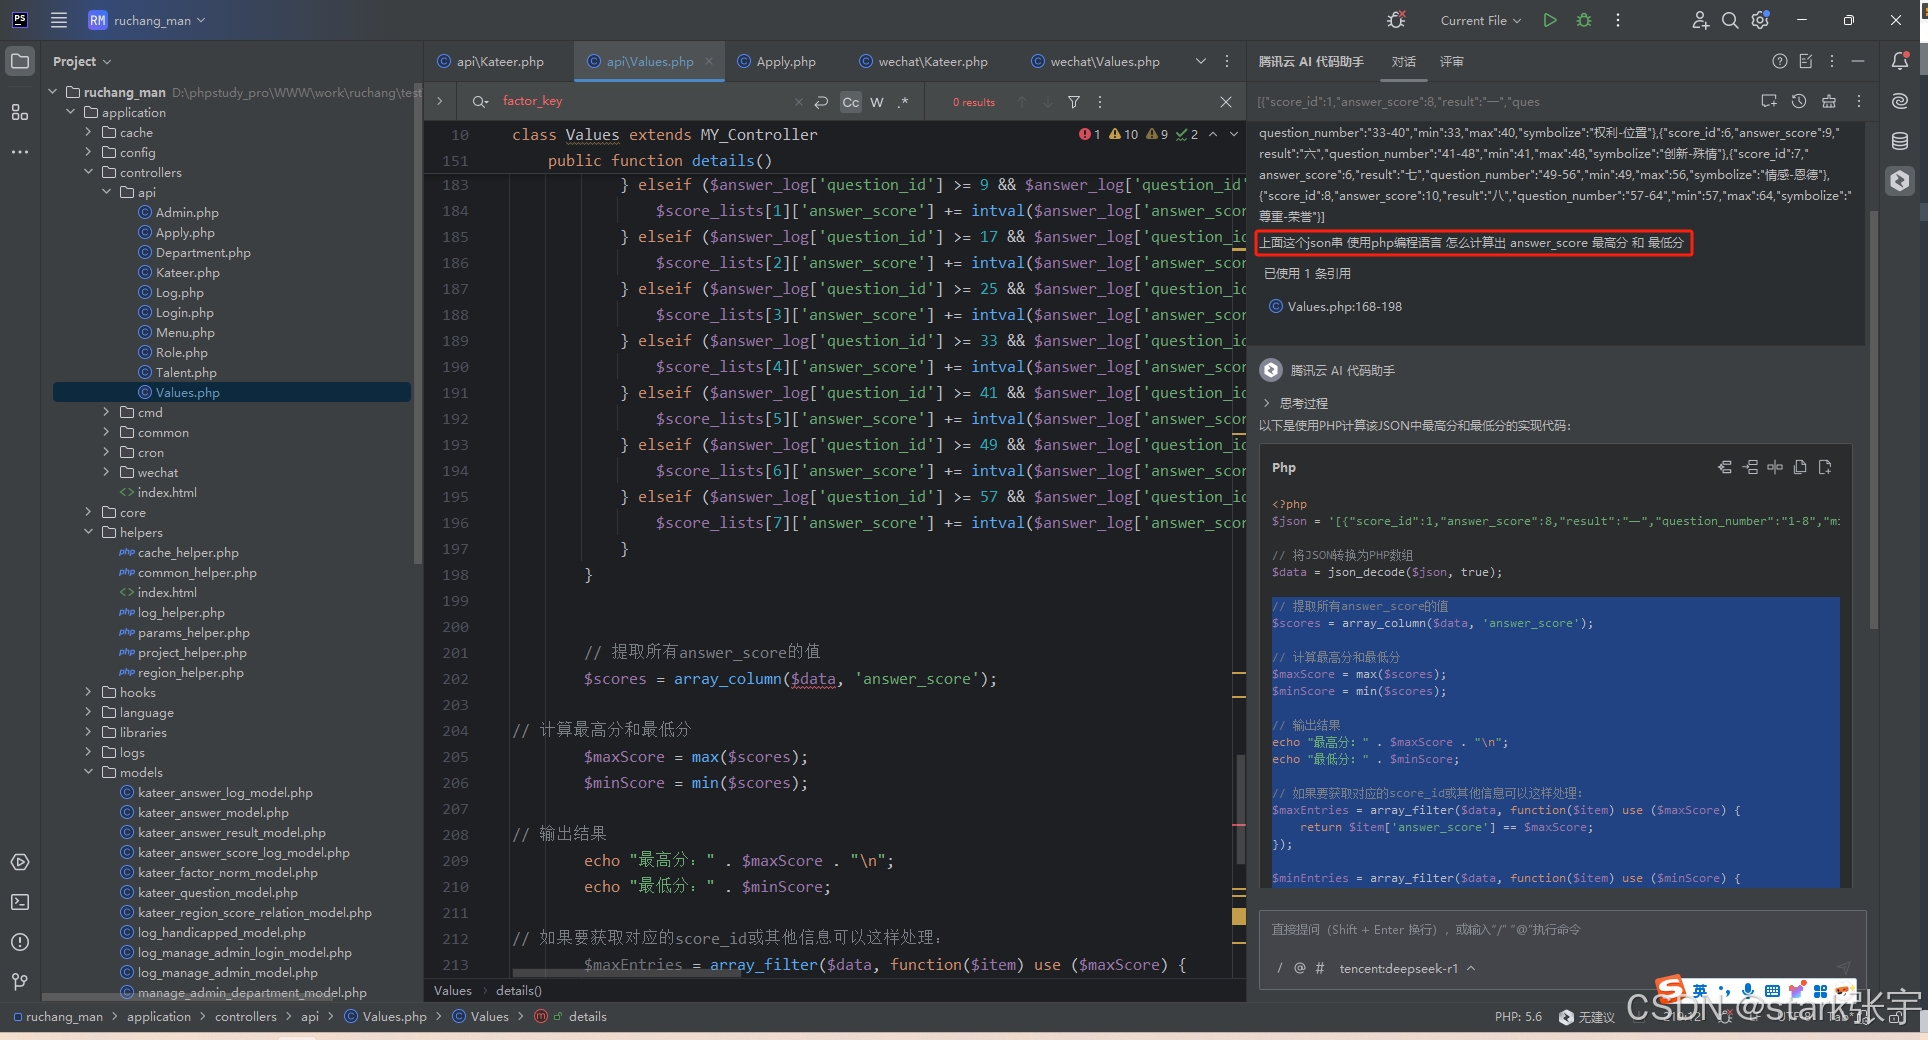Switch to the wechat\Kateer.php tab
The image size is (1928, 1040).
[923, 61]
